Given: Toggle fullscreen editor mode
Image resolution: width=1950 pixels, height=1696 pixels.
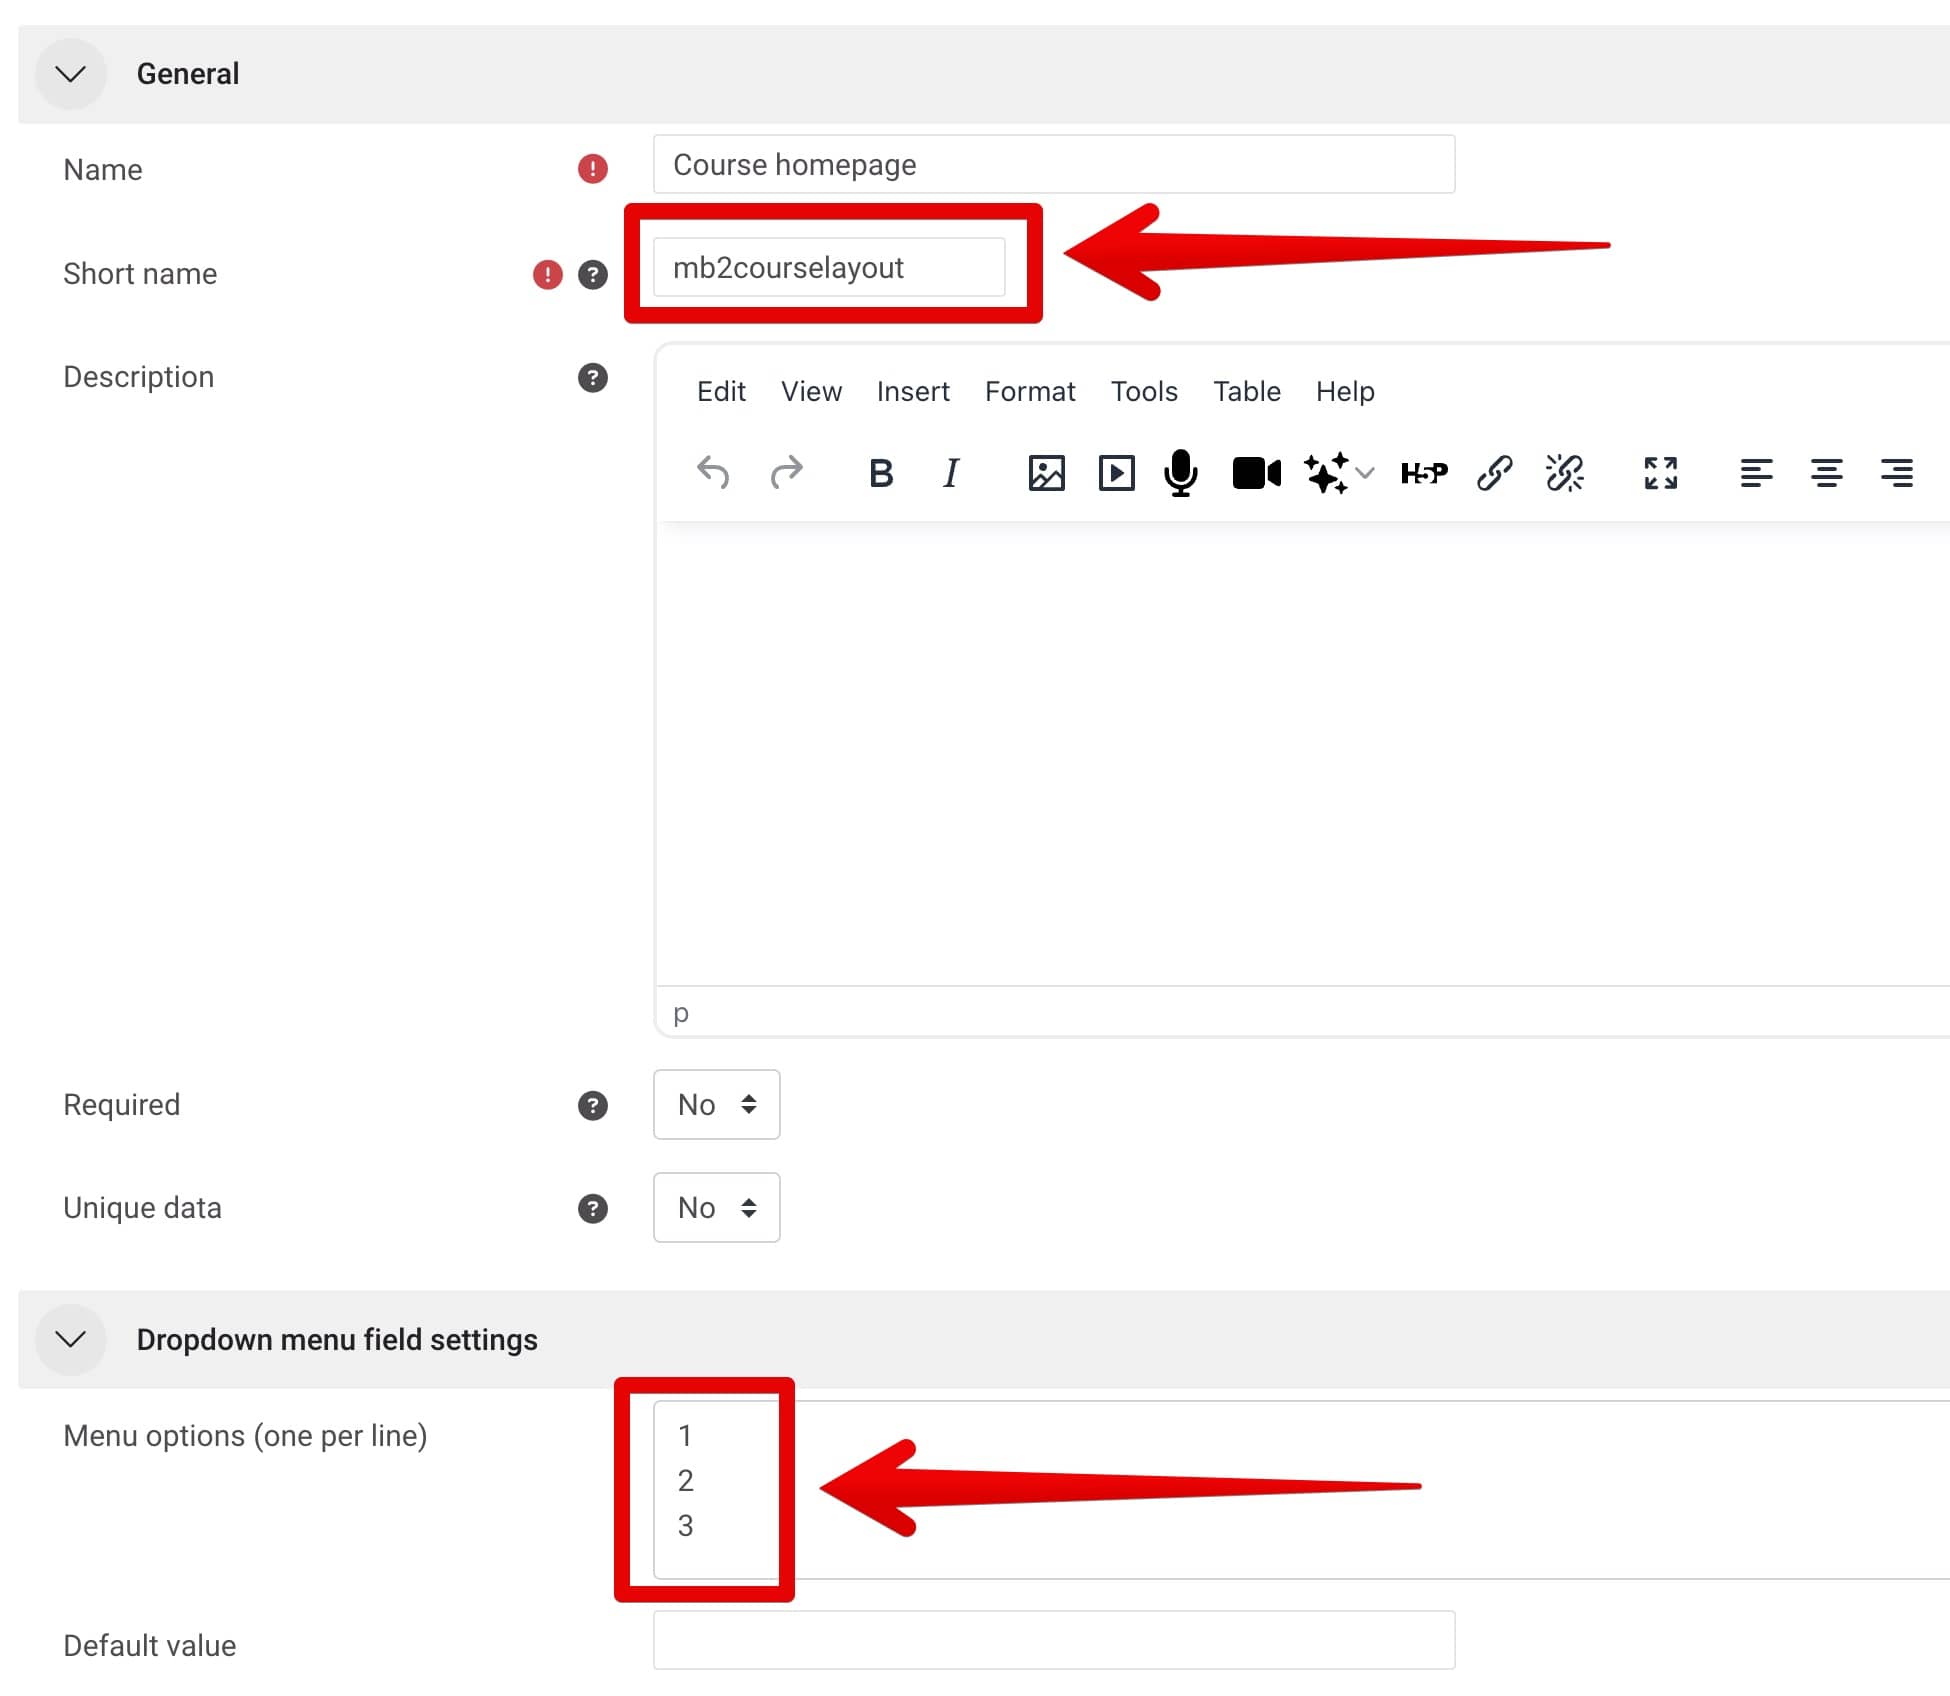Looking at the screenshot, I should point(1661,473).
